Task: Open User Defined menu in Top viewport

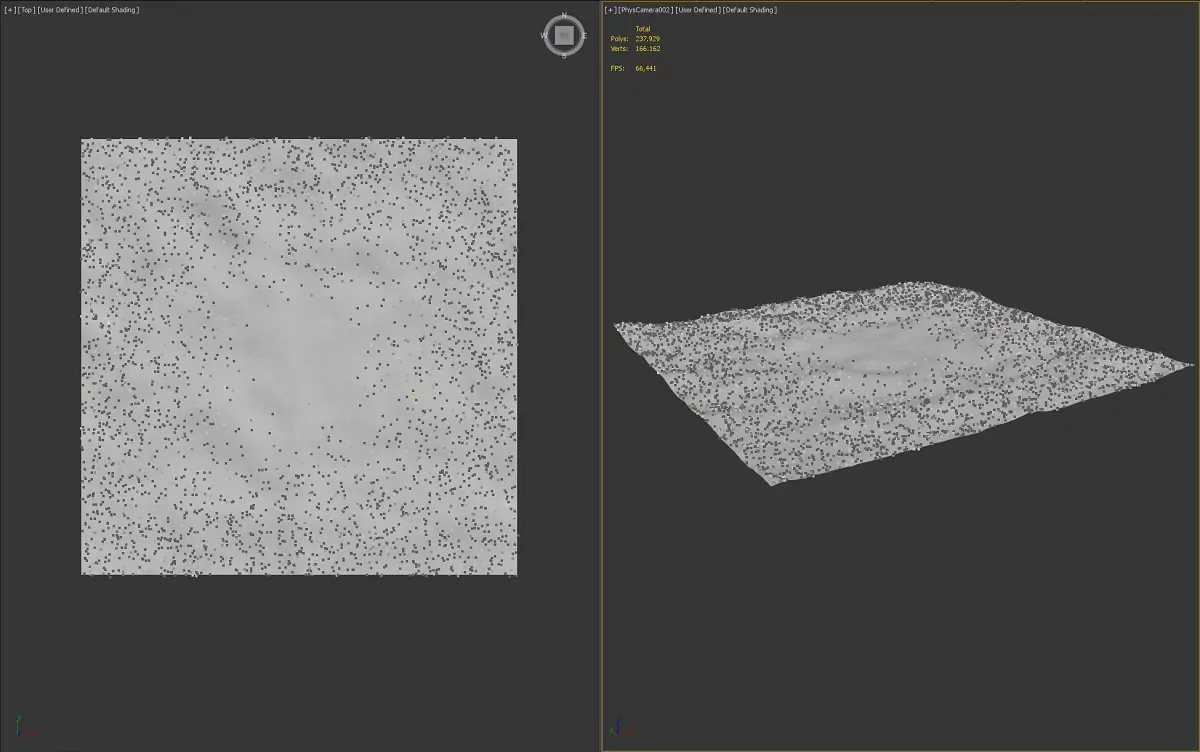Action: [59, 10]
